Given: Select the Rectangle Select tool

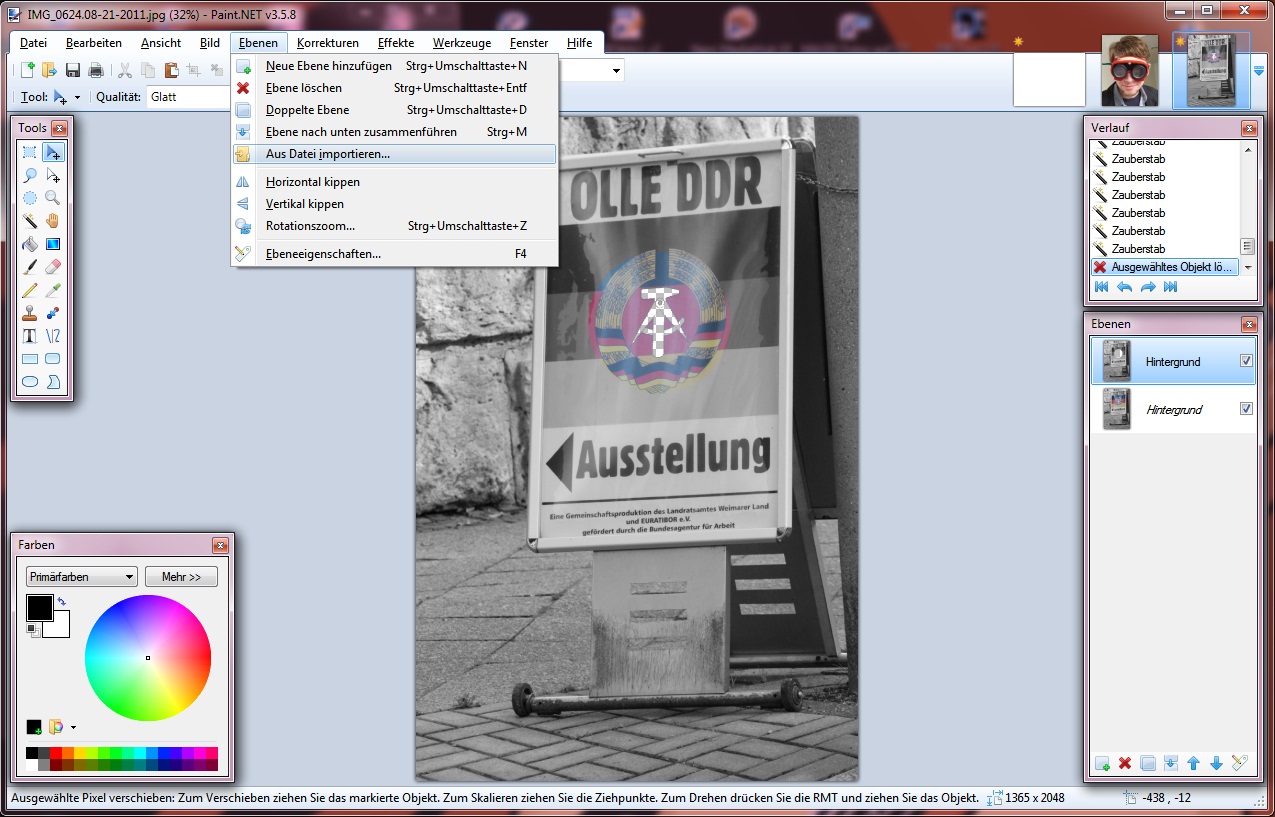Looking at the screenshot, I should [x=30, y=152].
